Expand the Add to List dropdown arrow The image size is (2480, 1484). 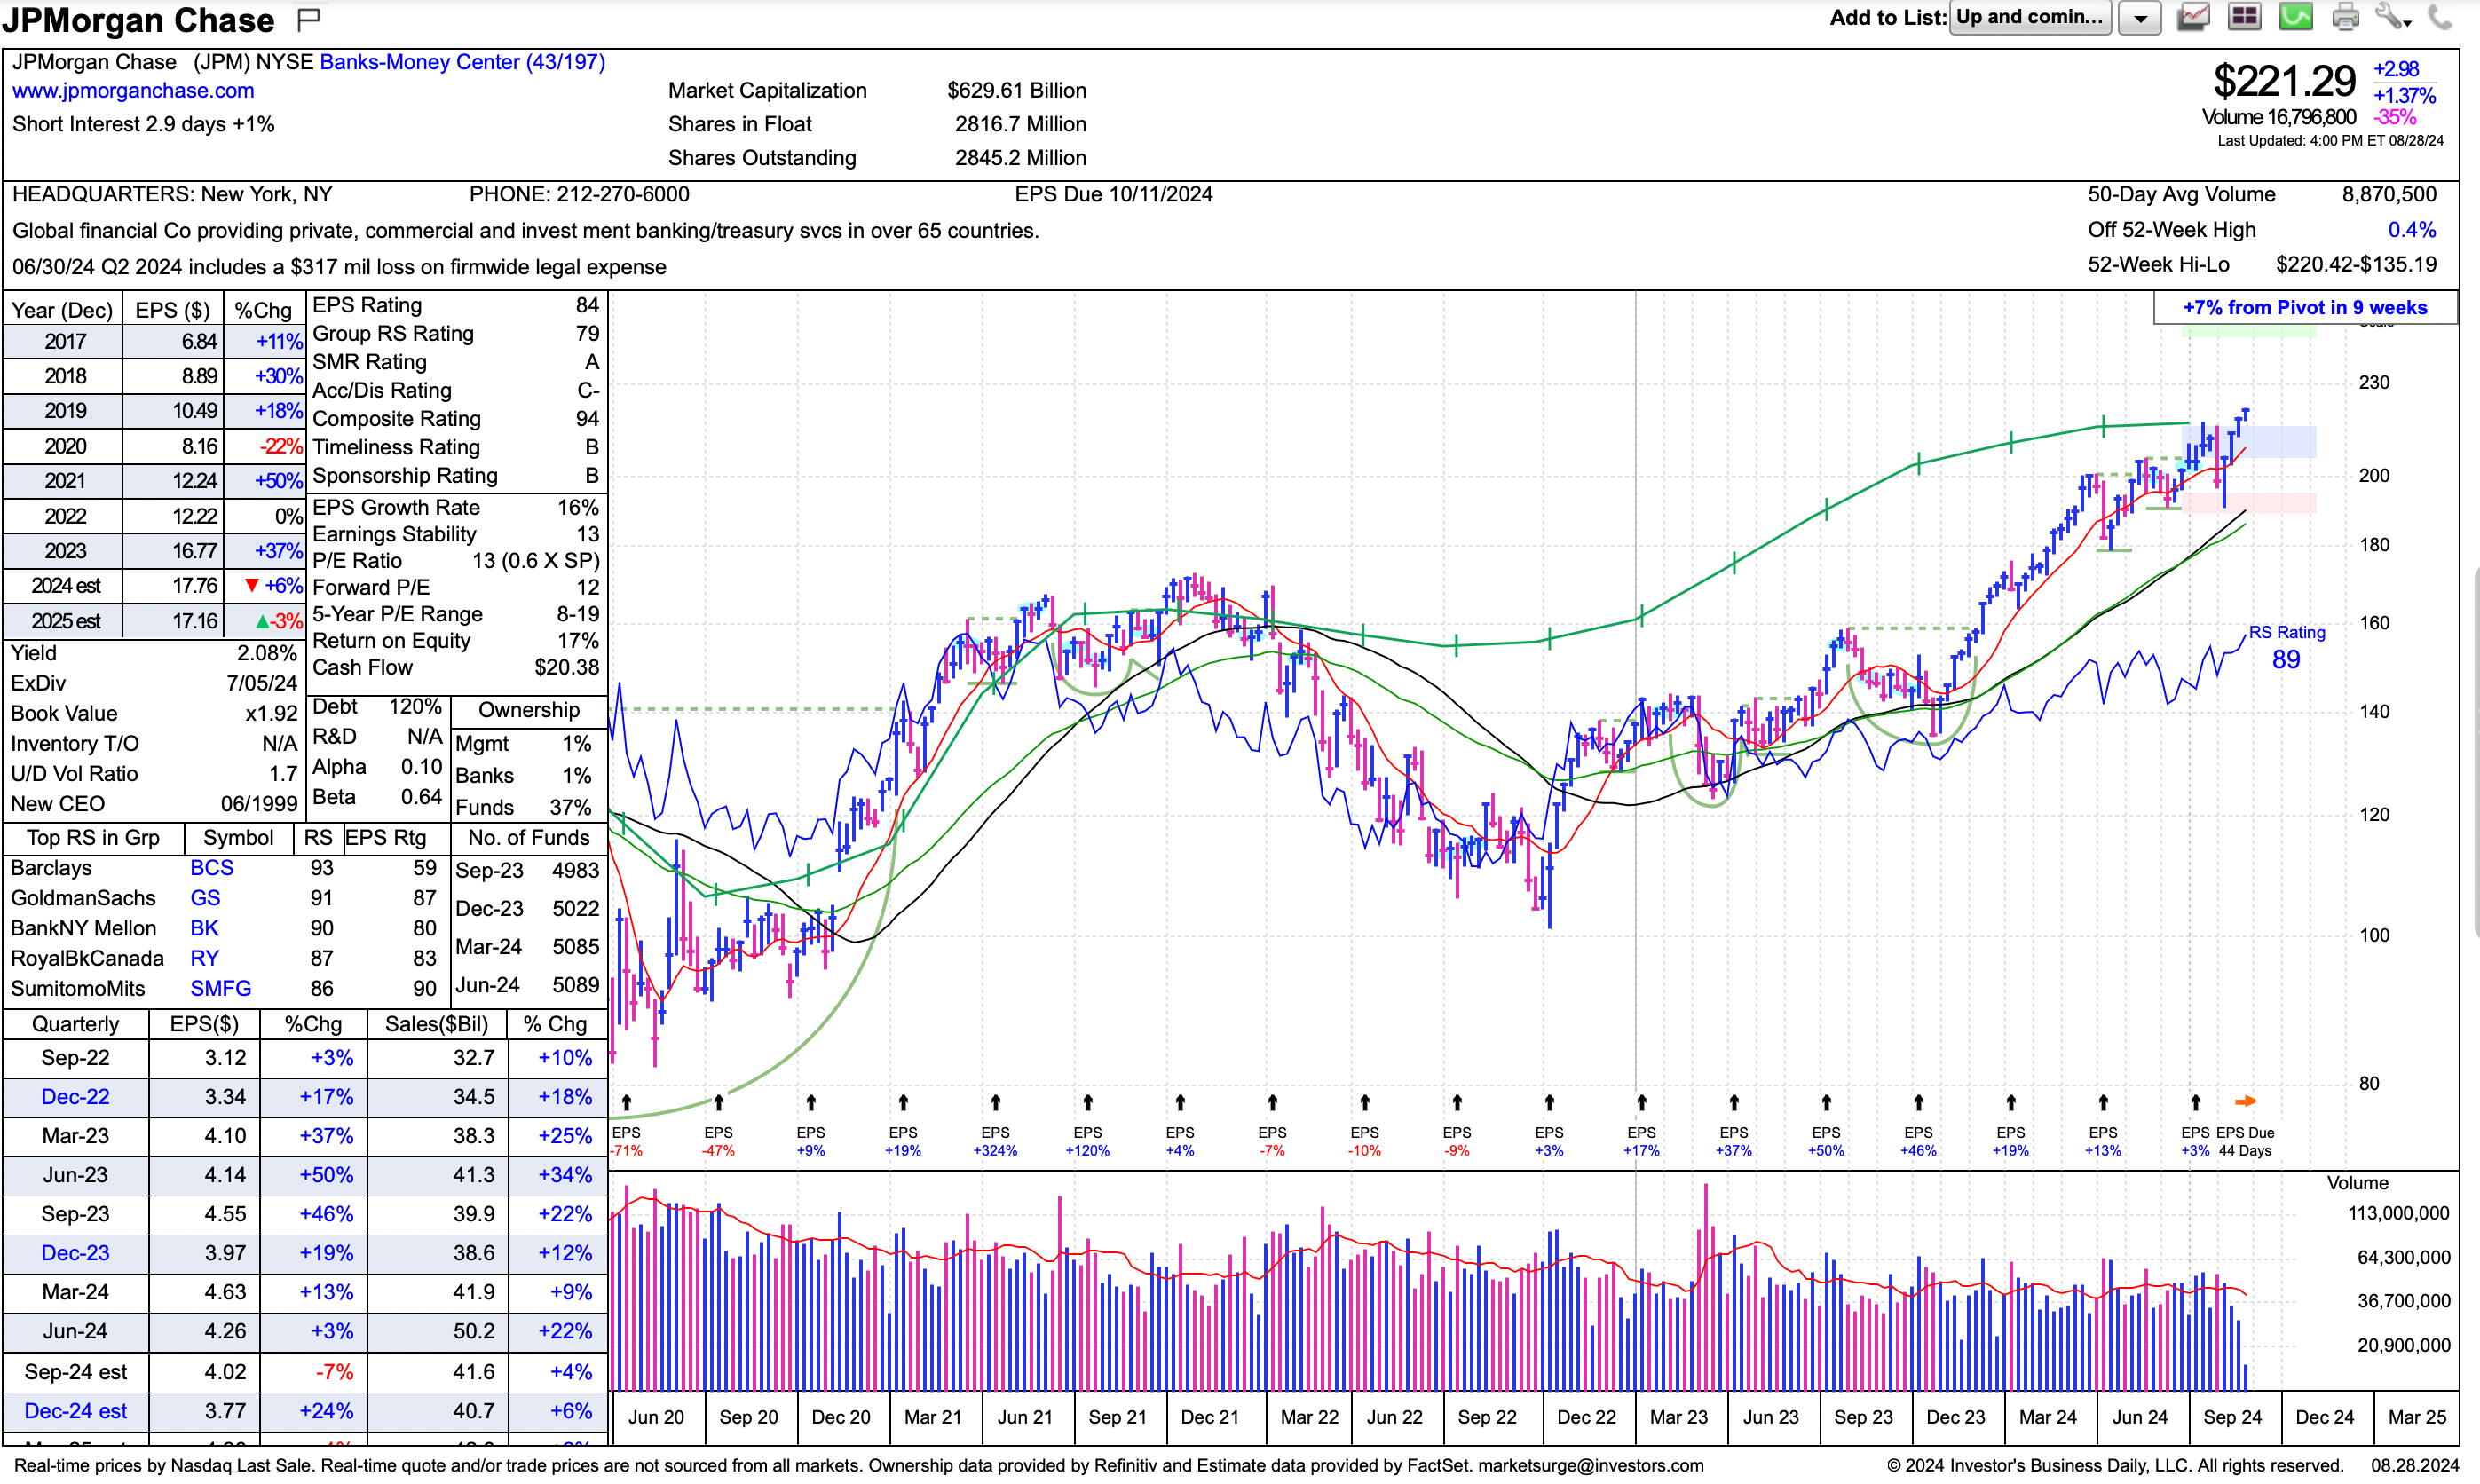click(2140, 18)
